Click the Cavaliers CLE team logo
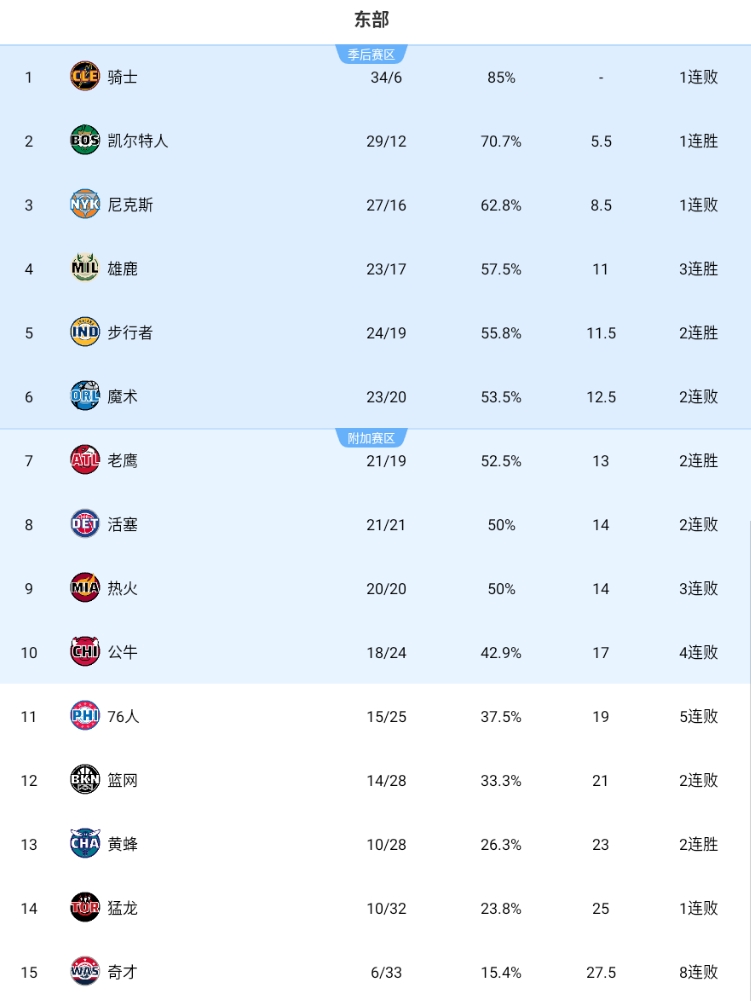 pos(85,77)
